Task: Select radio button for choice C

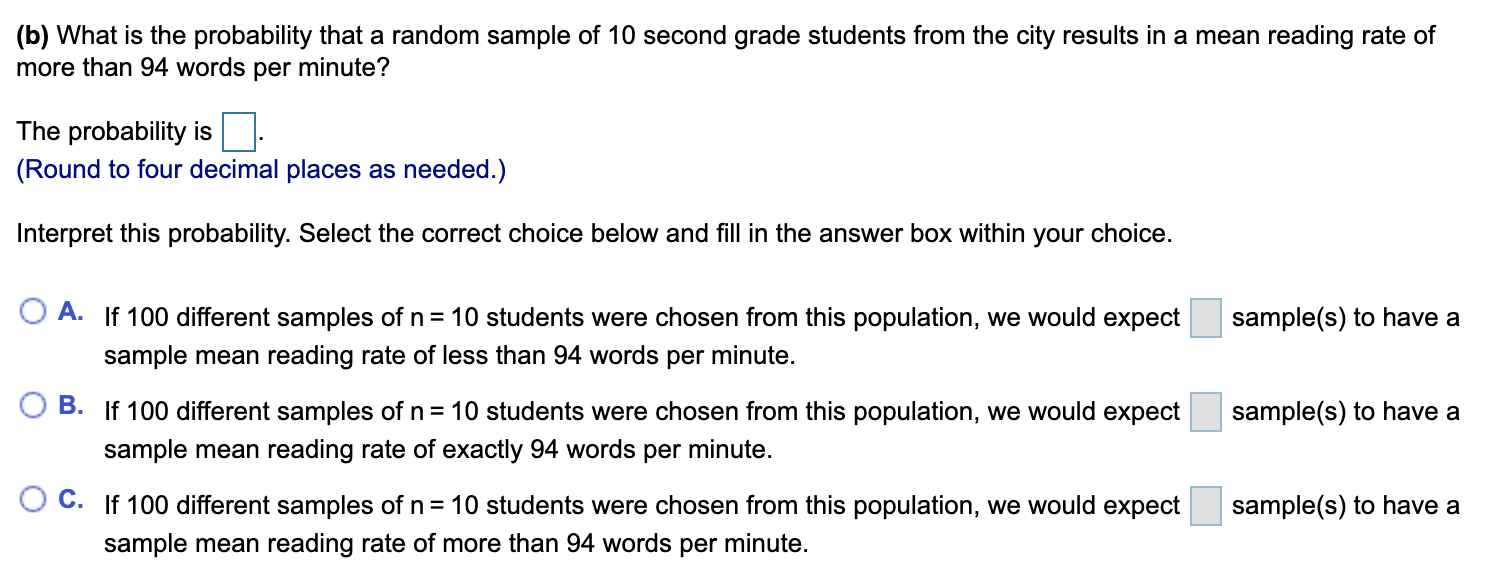Action: pyautogui.click(x=33, y=501)
